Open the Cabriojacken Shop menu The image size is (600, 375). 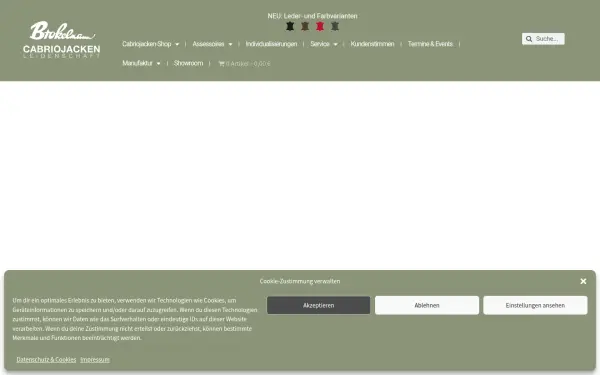pos(147,44)
